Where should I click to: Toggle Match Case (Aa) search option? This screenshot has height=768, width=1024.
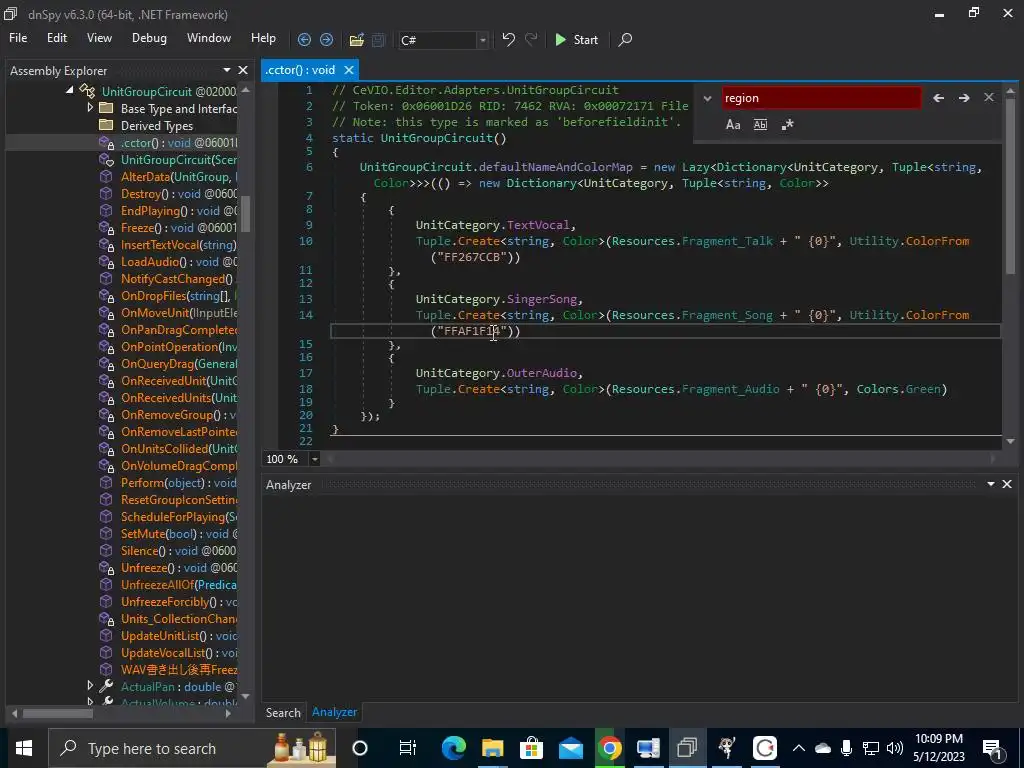point(733,125)
